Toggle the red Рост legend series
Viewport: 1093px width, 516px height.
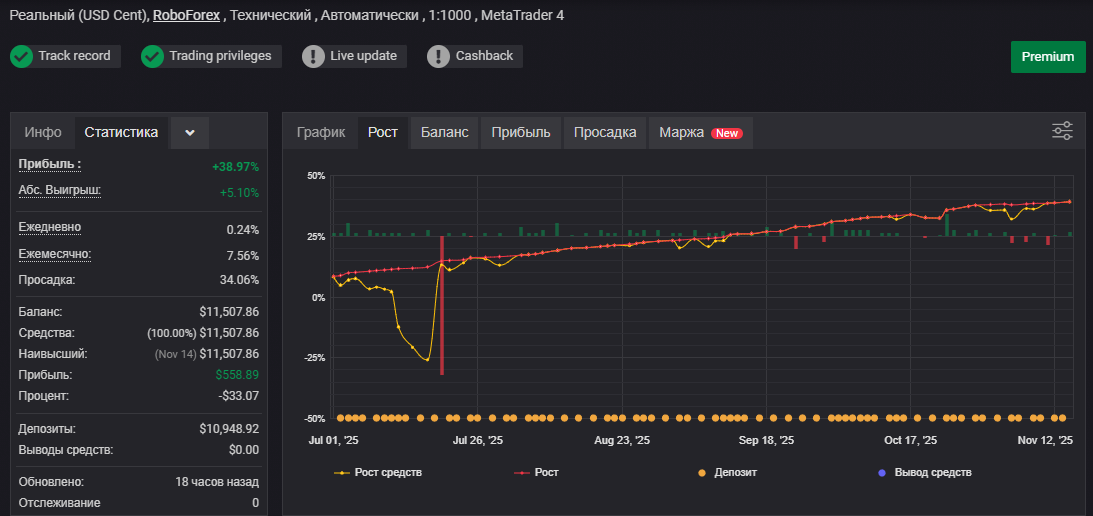pyautogui.click(x=537, y=473)
